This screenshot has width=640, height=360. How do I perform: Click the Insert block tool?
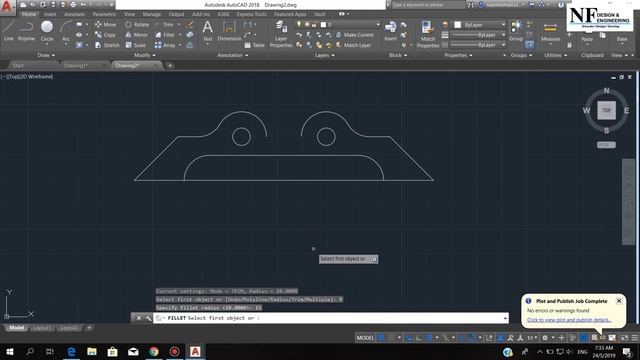pos(390,31)
